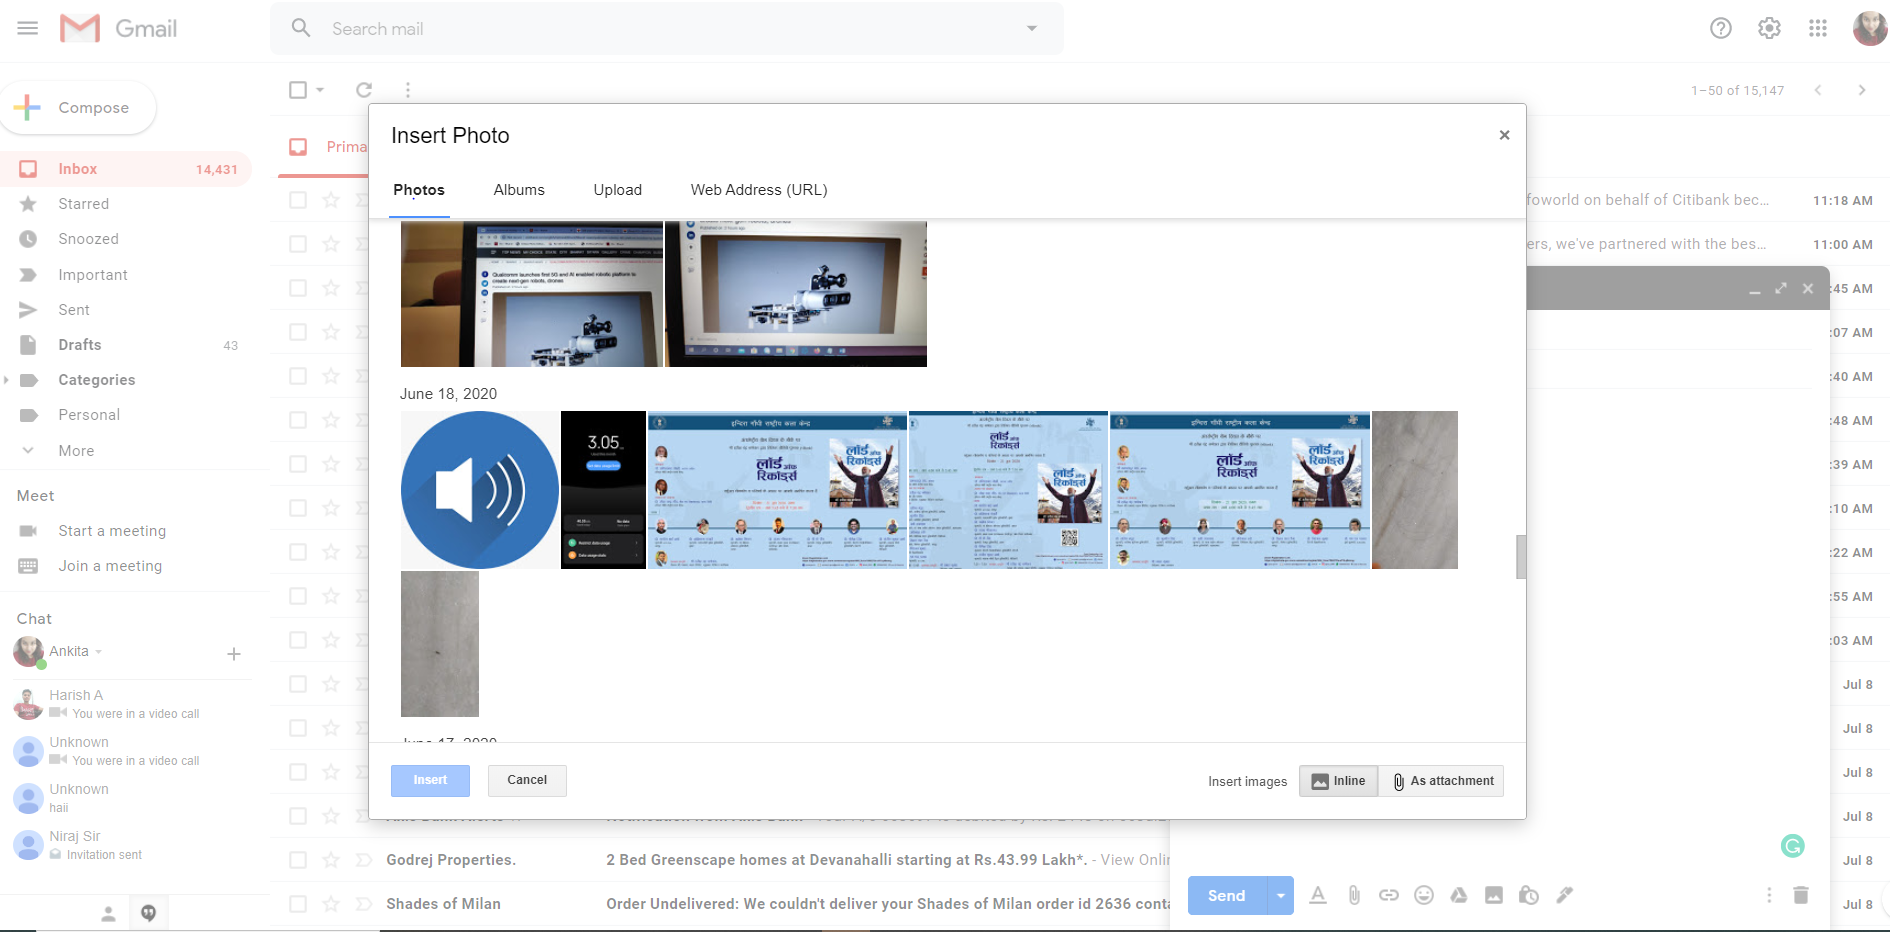Open the insert link tool
This screenshot has height=932, width=1890.
pyautogui.click(x=1389, y=895)
